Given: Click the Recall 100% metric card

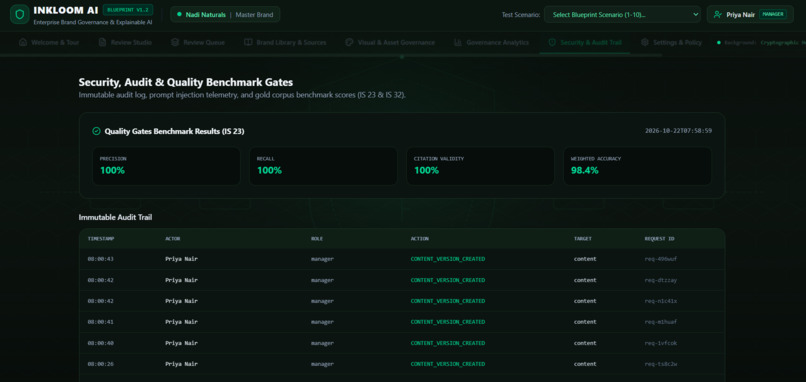Looking at the screenshot, I should tap(323, 166).
